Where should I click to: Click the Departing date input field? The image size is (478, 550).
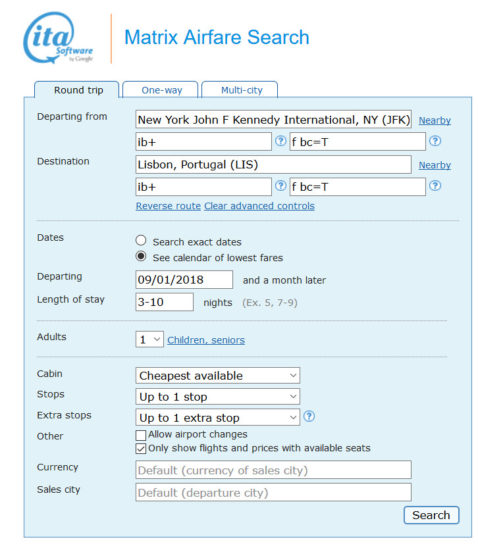(x=184, y=280)
